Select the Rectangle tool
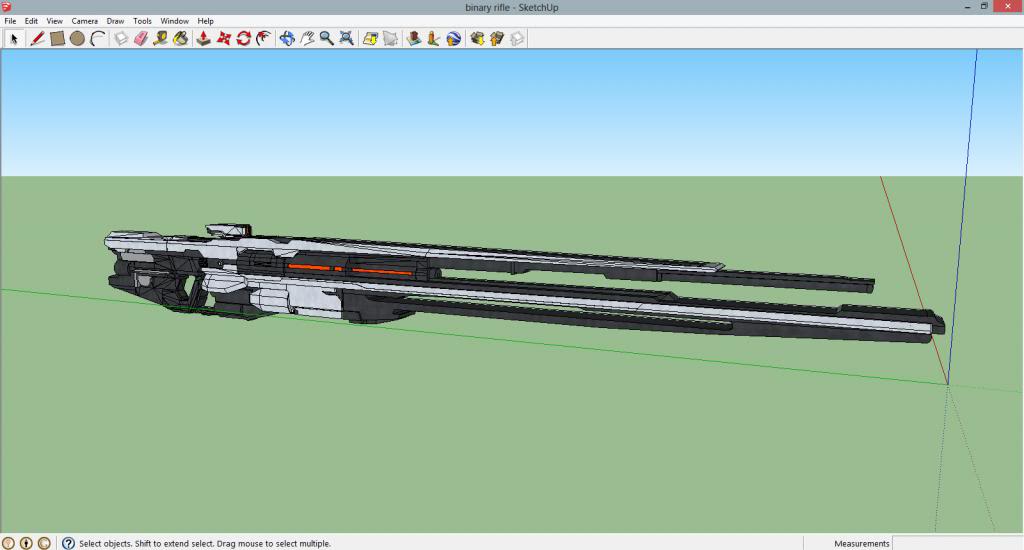The height and width of the screenshot is (550, 1024). coord(57,39)
